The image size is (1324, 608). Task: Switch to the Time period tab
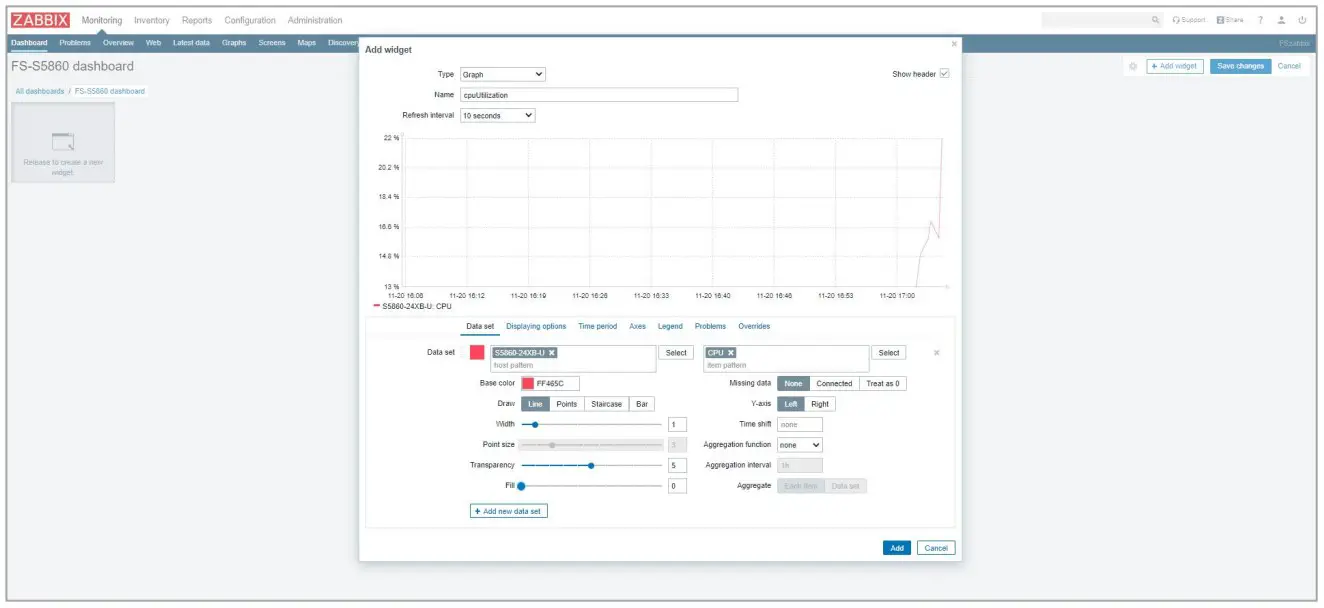tap(598, 326)
